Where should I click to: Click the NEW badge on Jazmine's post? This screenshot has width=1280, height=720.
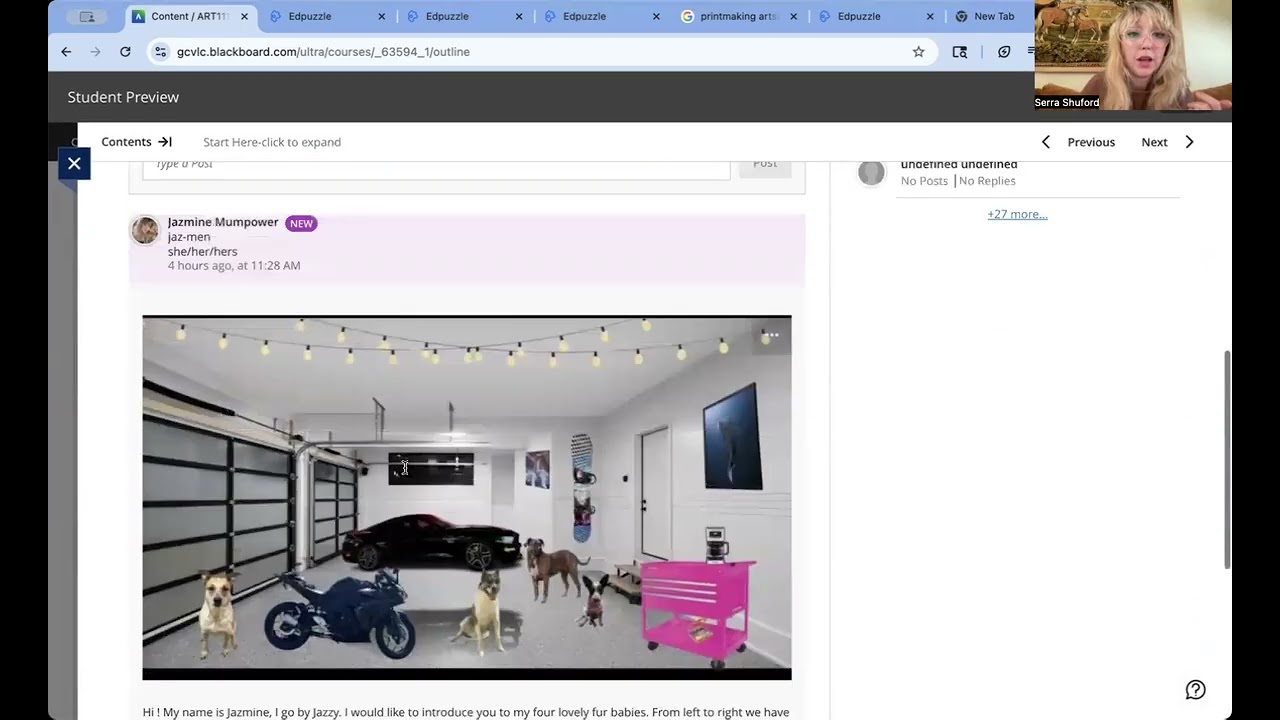(x=301, y=223)
